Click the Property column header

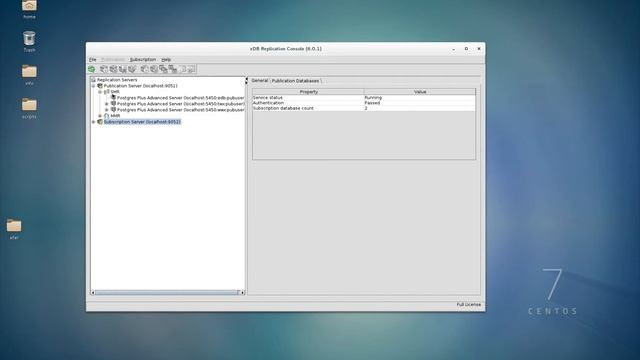coord(309,92)
